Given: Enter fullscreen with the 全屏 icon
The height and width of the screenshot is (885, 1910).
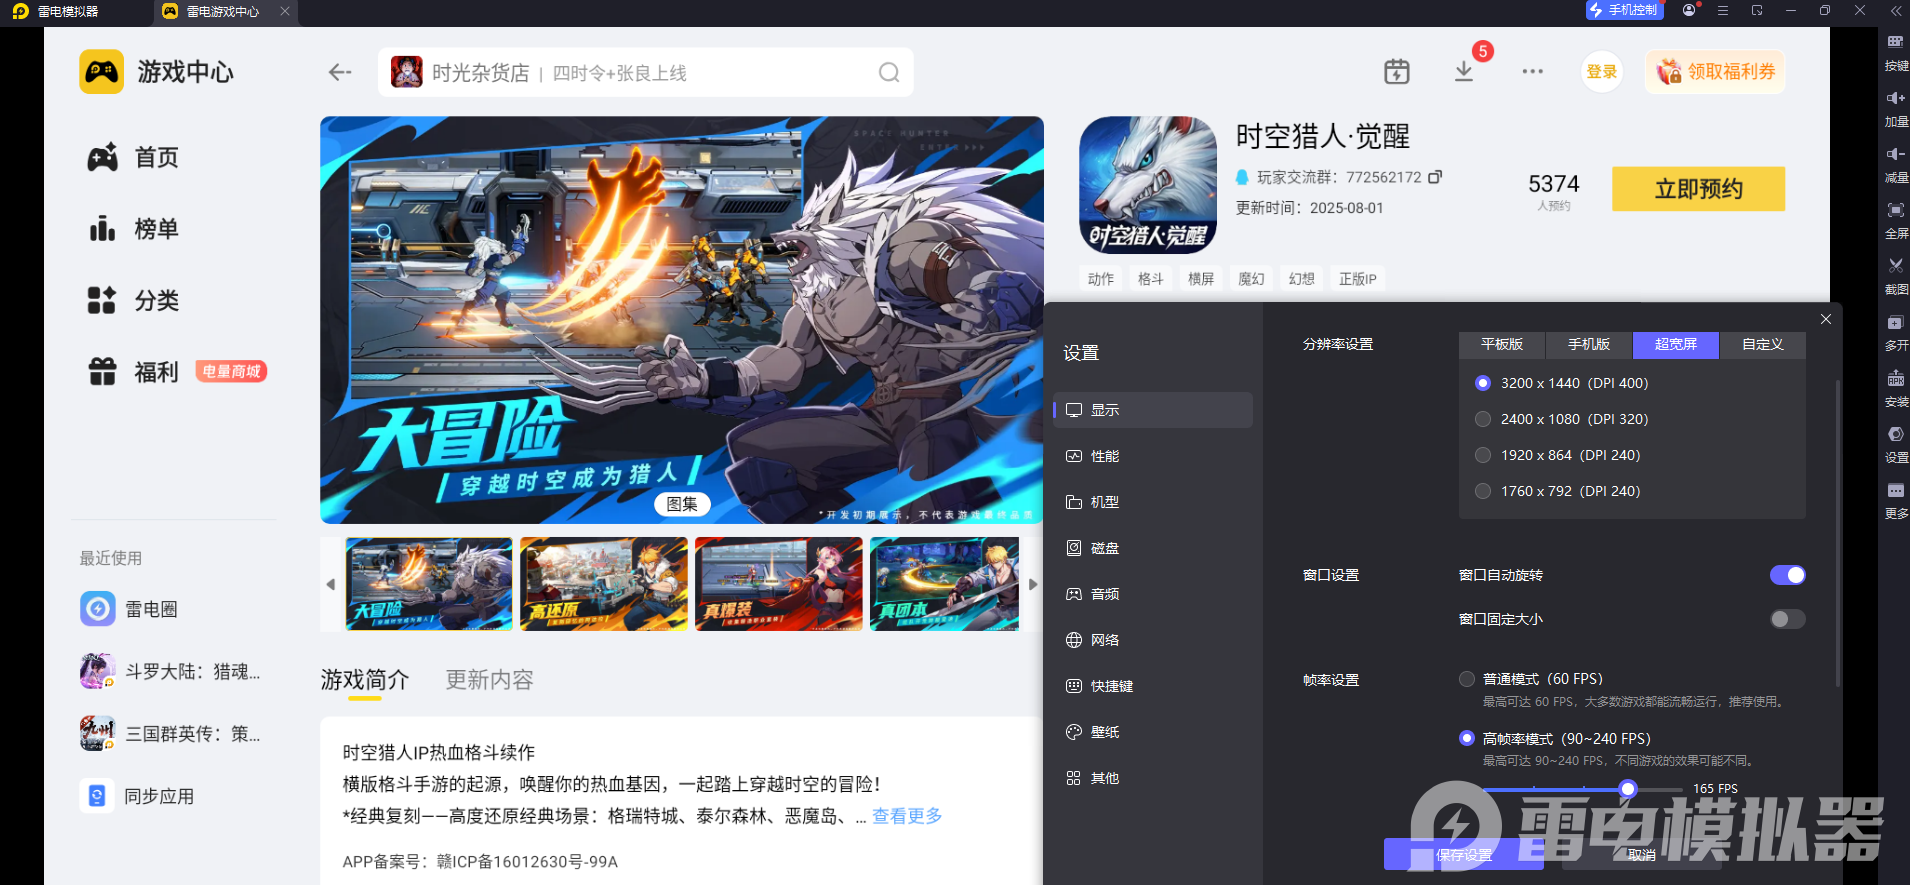Looking at the screenshot, I should pyautogui.click(x=1895, y=210).
